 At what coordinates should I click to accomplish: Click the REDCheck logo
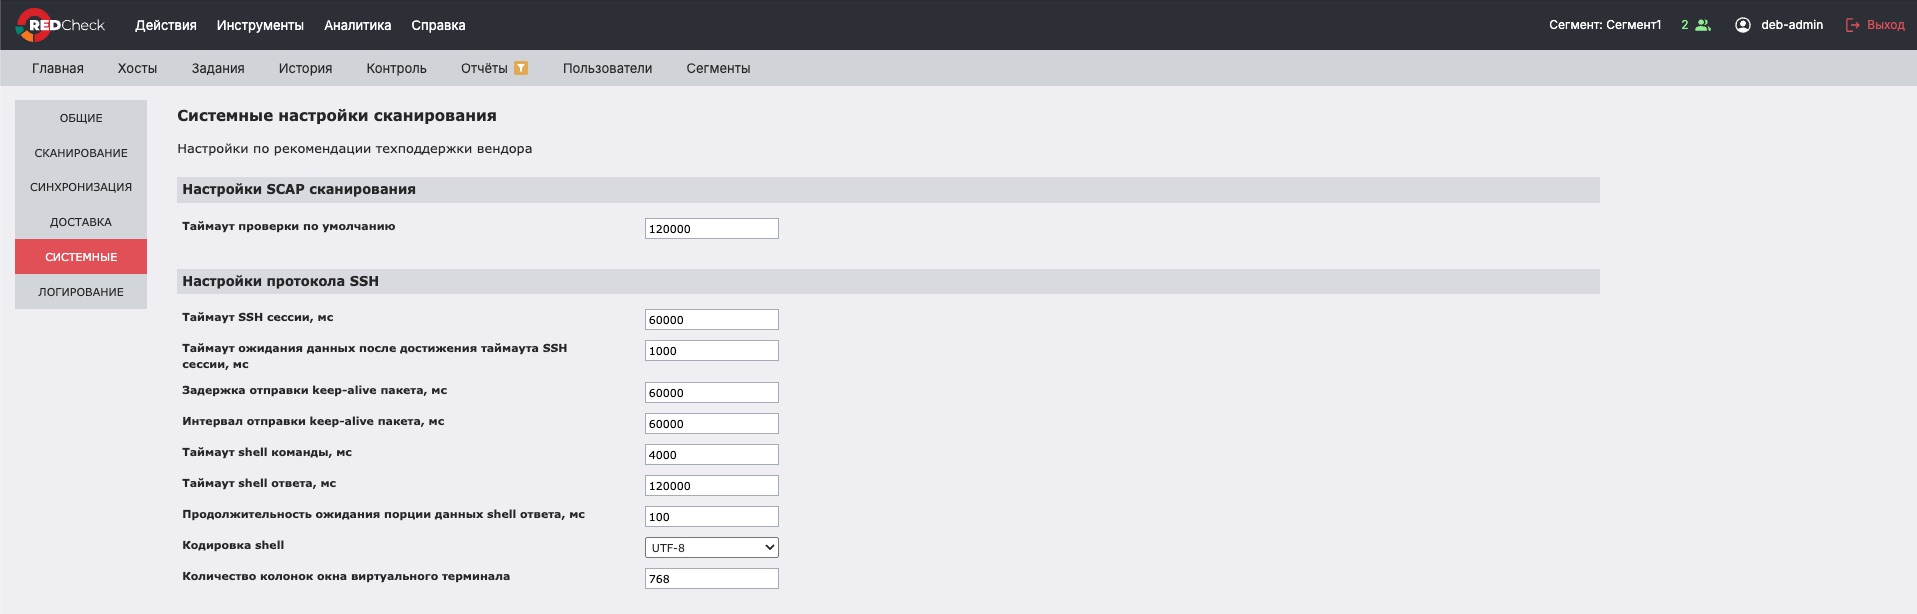(60, 25)
